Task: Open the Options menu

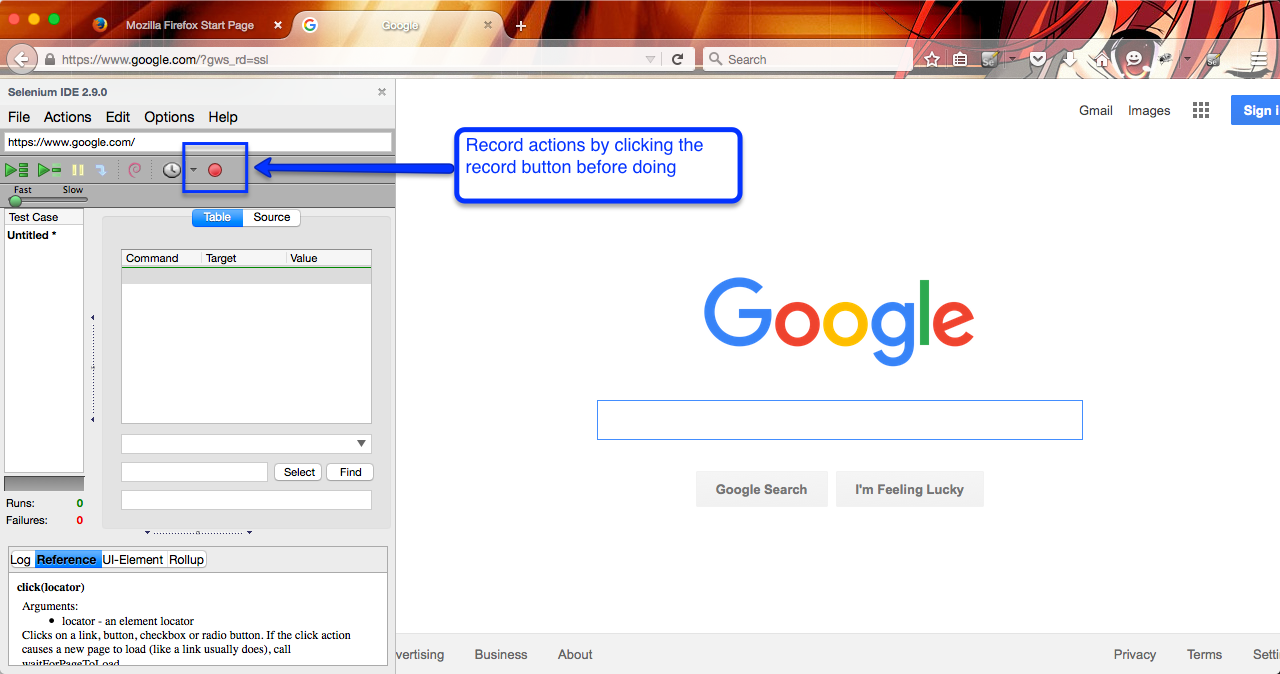Action: click(x=169, y=117)
